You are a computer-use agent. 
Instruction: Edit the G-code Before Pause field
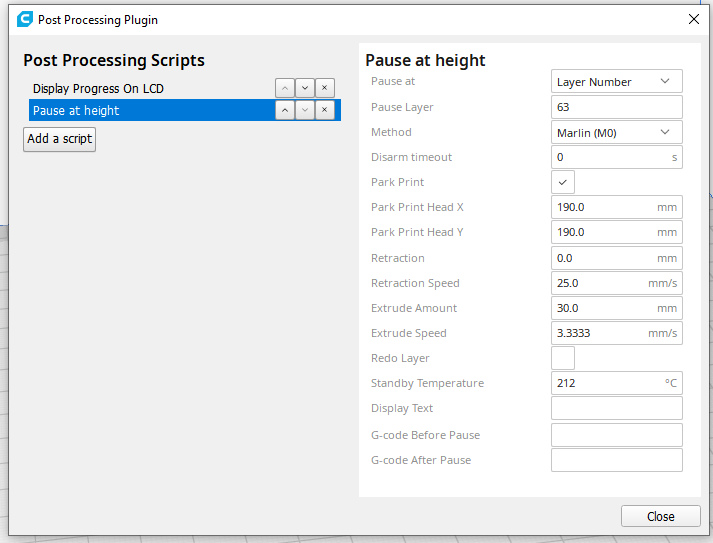tap(617, 435)
